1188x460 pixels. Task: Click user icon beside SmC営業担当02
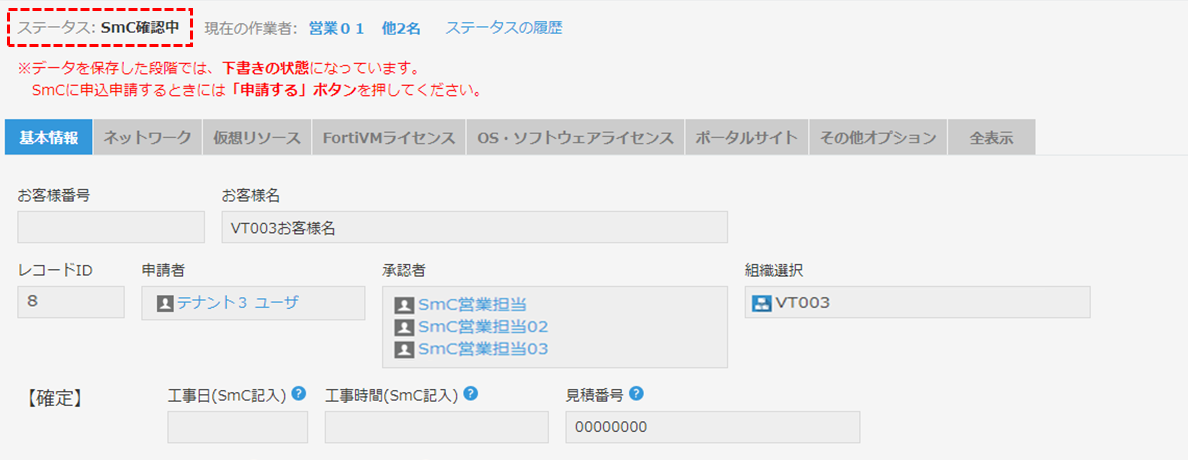pos(405,327)
